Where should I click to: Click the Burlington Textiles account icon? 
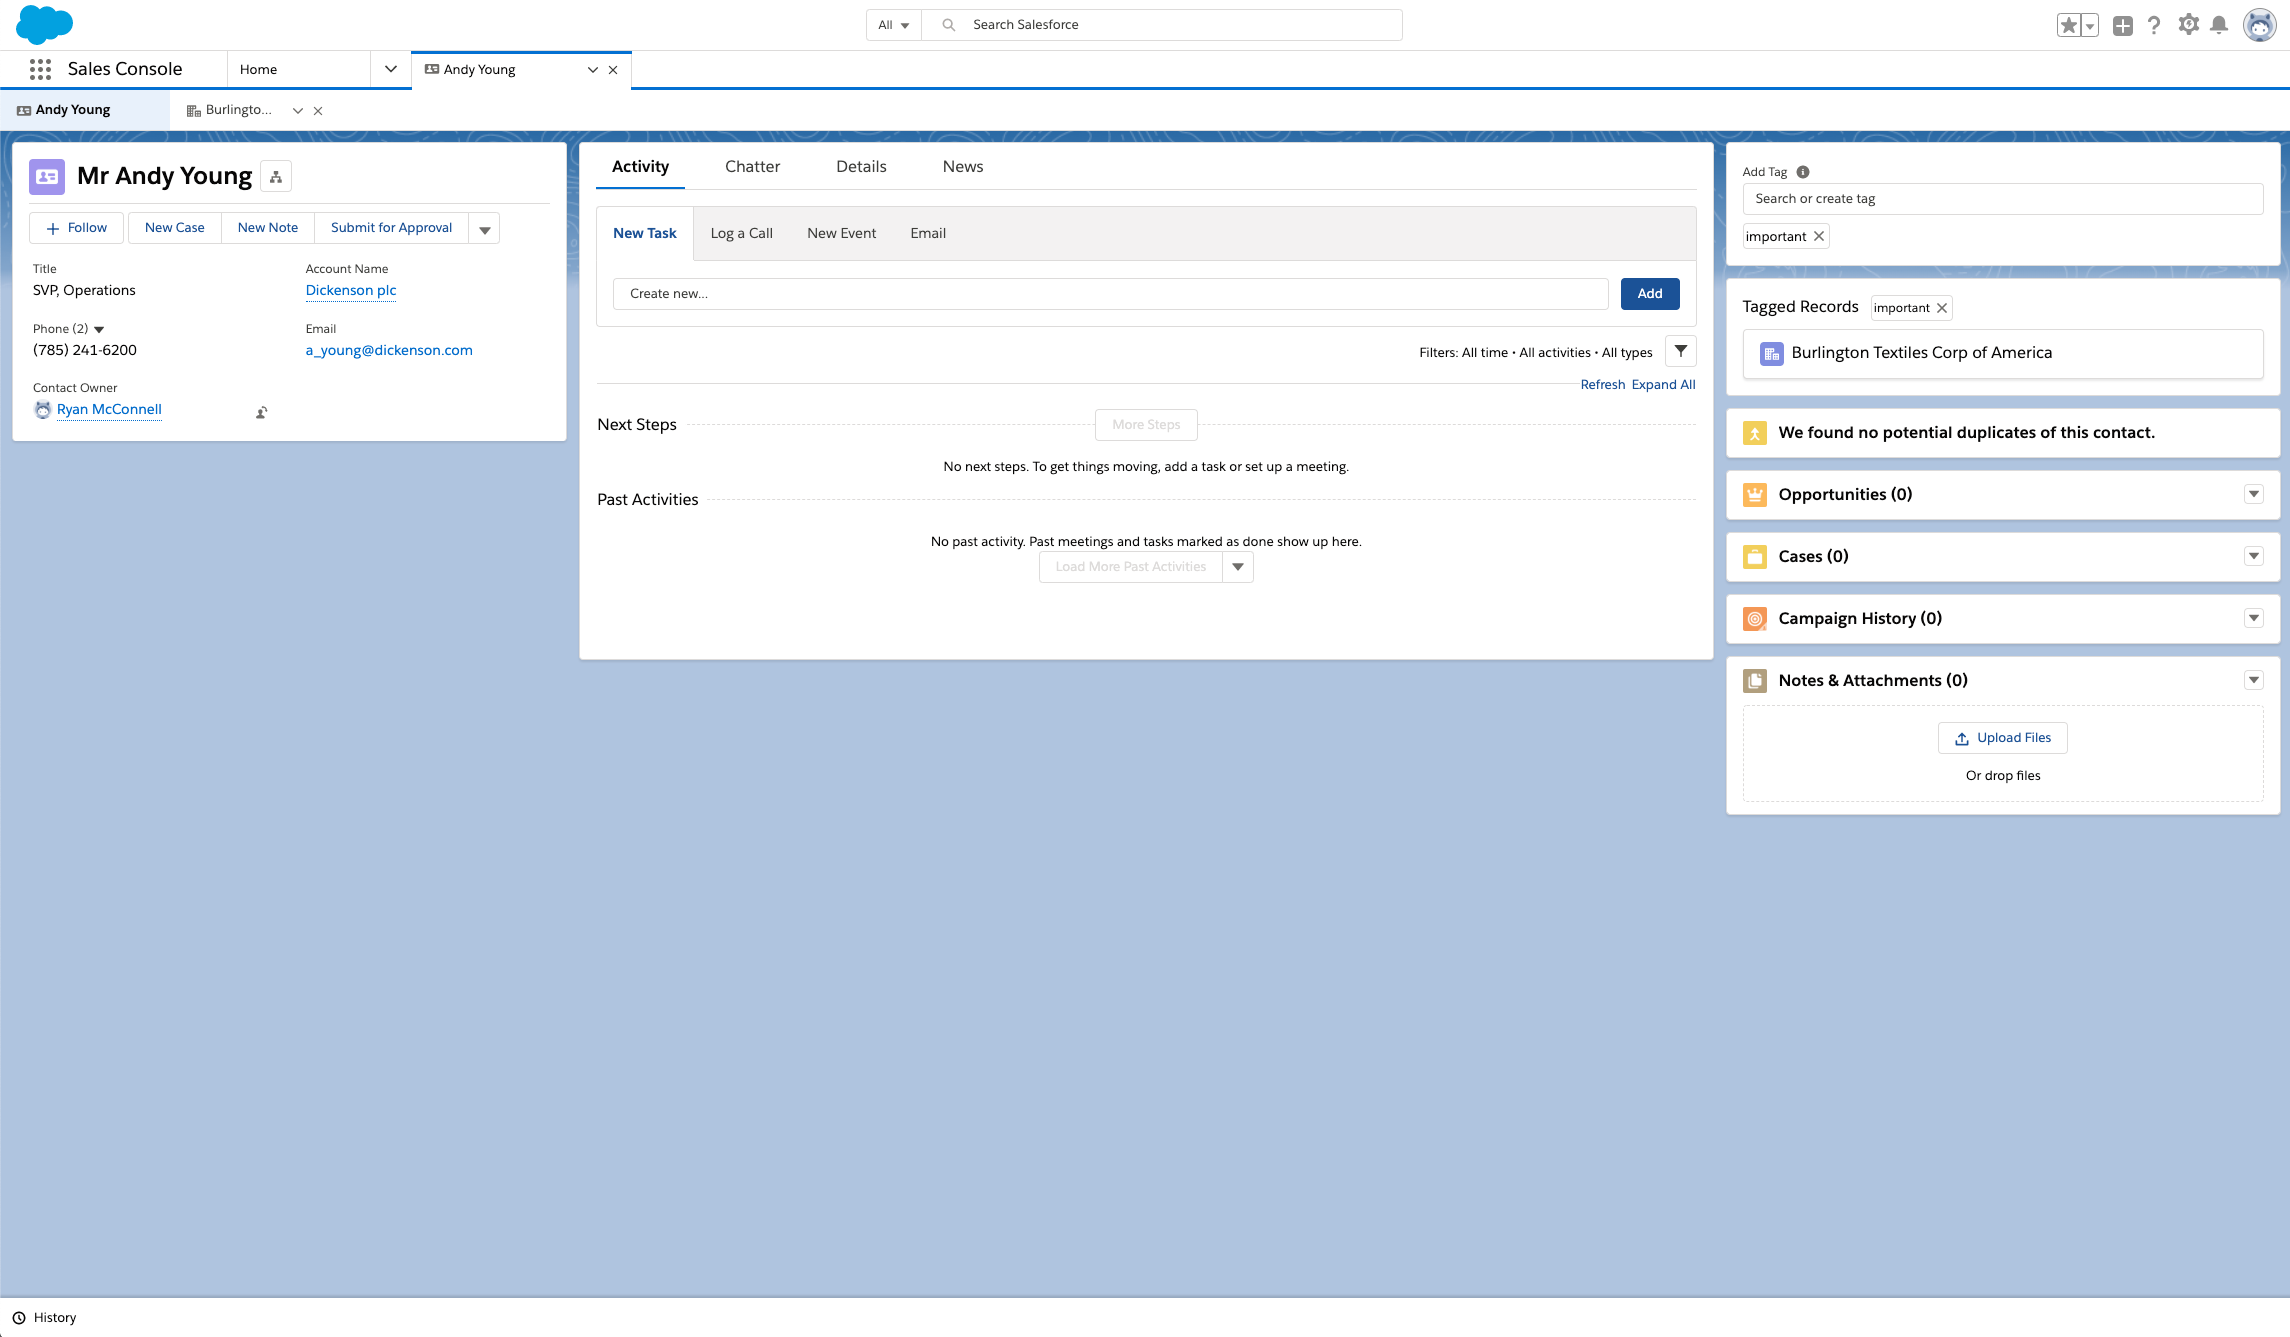pyautogui.click(x=1772, y=354)
